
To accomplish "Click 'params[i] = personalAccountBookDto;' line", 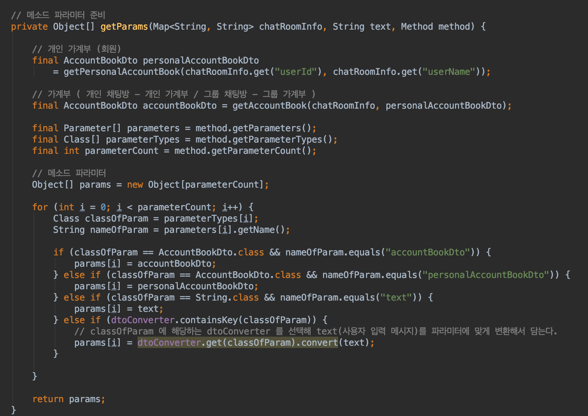I will pyautogui.click(x=166, y=286).
